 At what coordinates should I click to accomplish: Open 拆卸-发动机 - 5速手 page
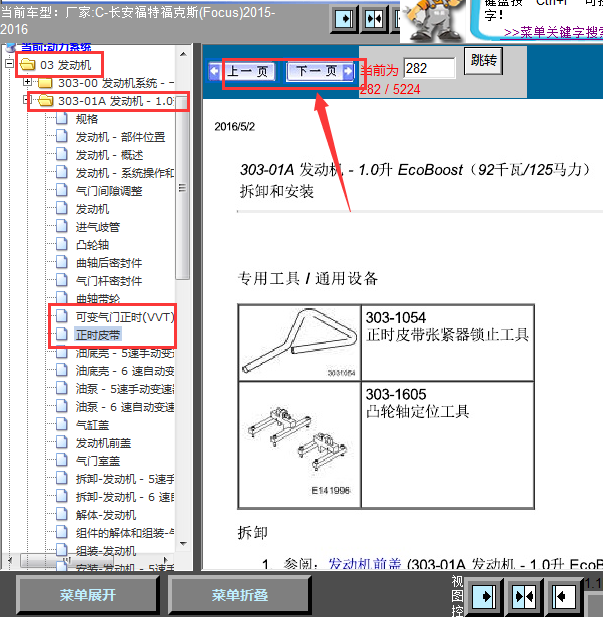click(x=125, y=479)
